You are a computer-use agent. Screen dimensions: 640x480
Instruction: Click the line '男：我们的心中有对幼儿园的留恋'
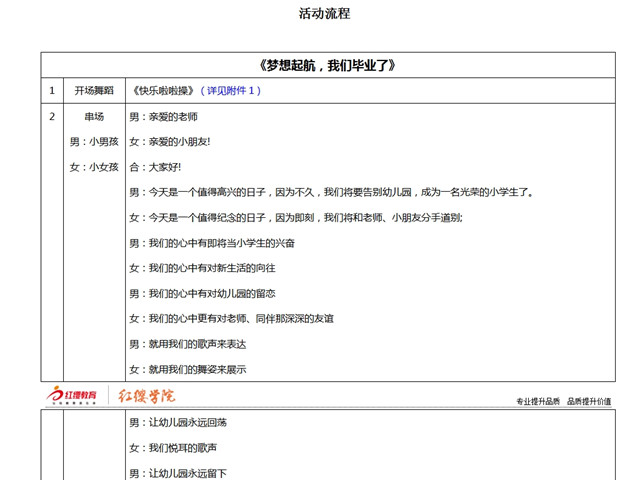click(x=202, y=293)
